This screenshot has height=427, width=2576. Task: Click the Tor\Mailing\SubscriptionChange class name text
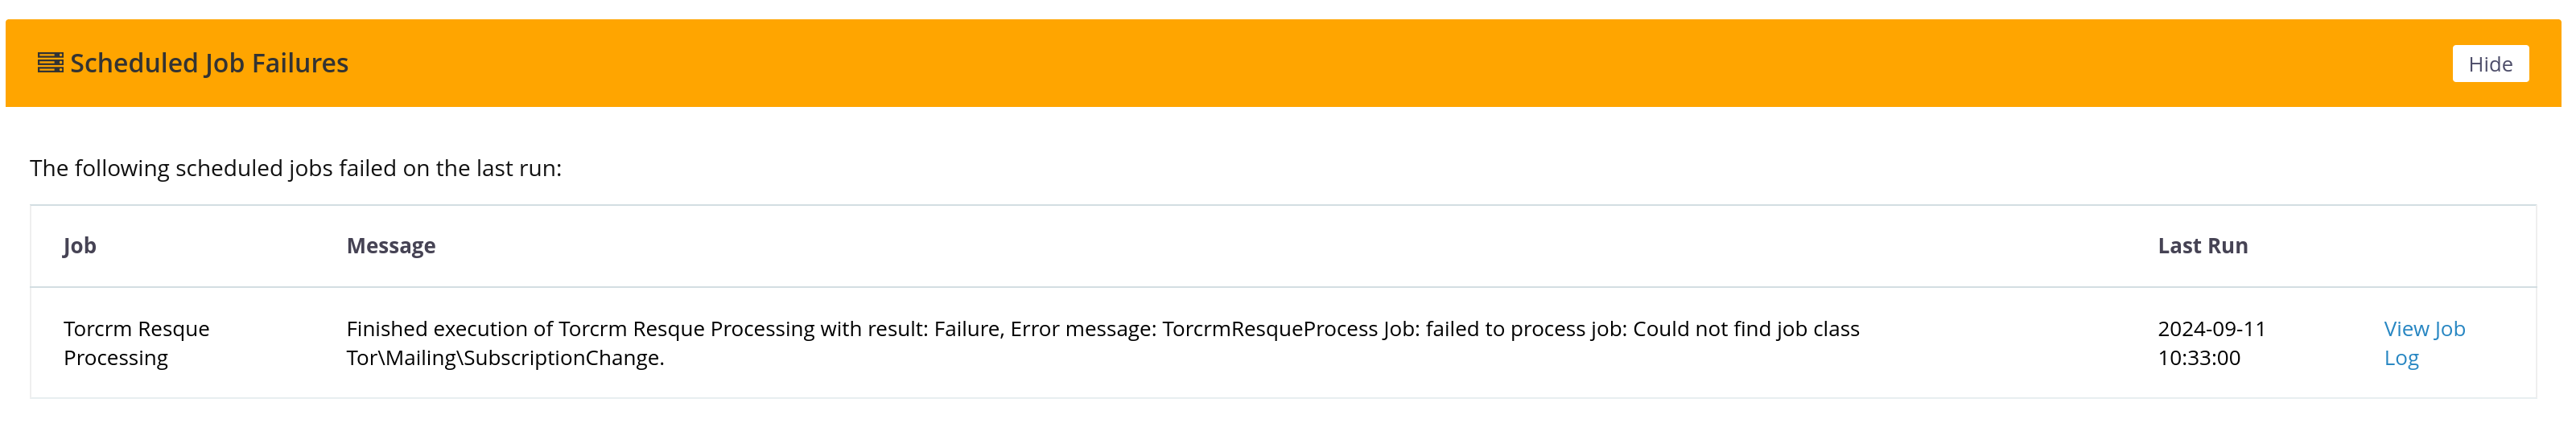504,358
